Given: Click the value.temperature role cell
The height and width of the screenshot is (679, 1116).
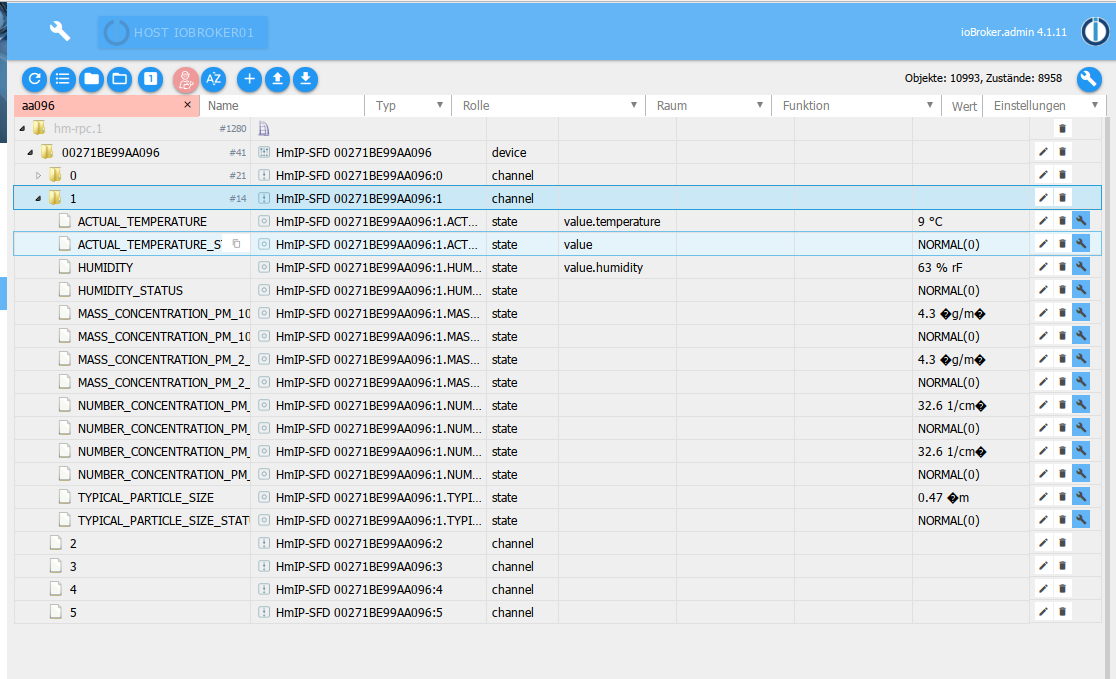Looking at the screenshot, I should click(612, 221).
